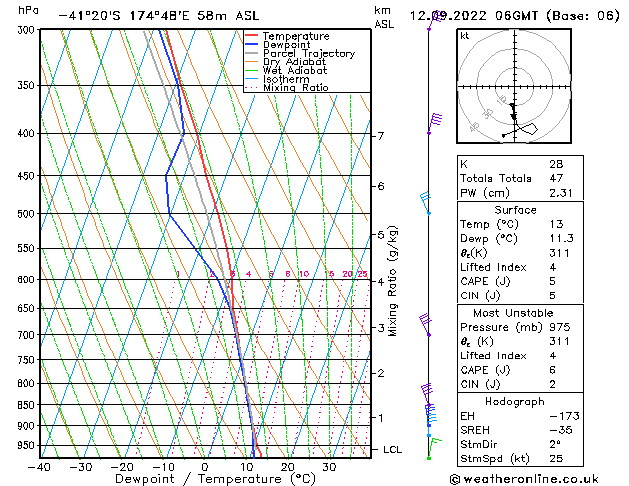Click the vertical 'Mixing Ratio (g/kg)' axis label
Screen dimensions: 629x486
(392, 281)
